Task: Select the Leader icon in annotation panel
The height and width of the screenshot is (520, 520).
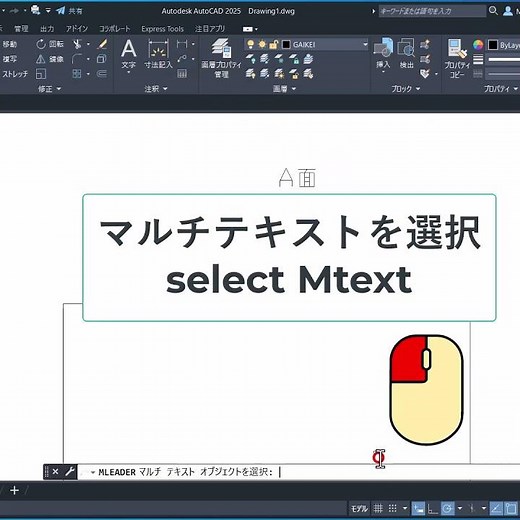Action: point(182,59)
